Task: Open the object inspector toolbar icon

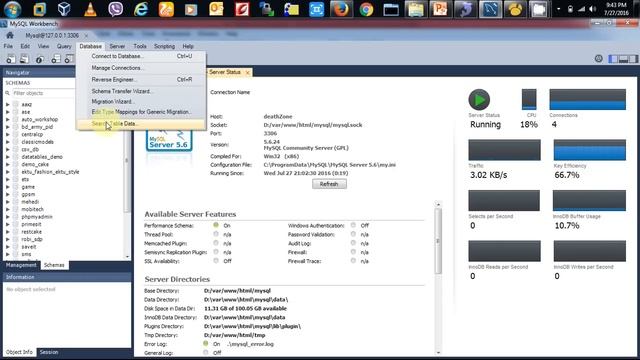Action: 40,60
